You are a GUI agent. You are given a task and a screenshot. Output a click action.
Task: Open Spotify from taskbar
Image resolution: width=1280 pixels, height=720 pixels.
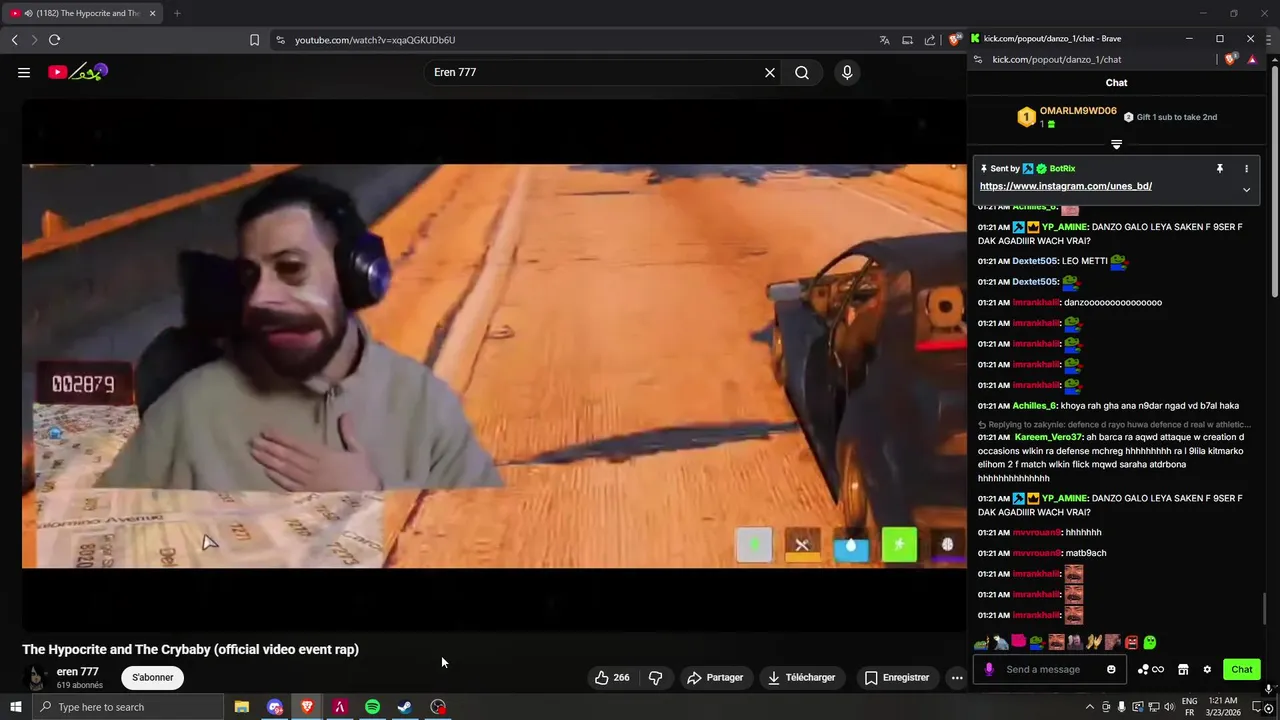[372, 707]
